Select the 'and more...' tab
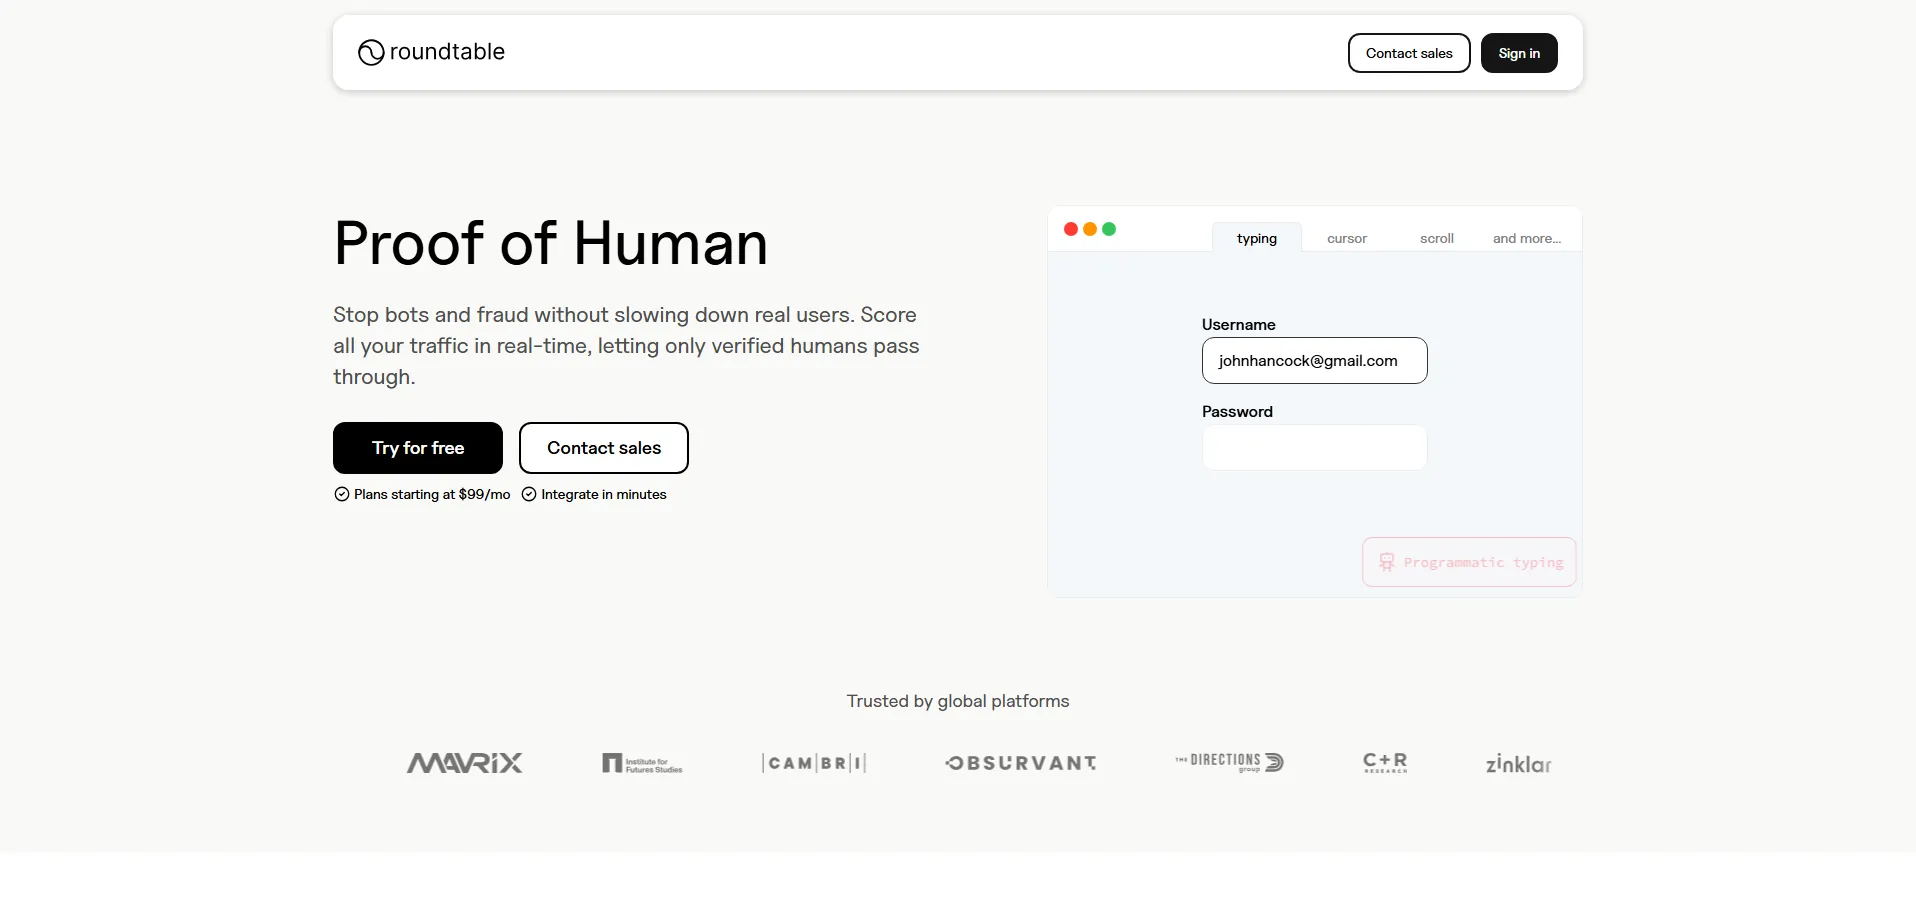Viewport: 1916px width, 909px height. click(x=1526, y=238)
